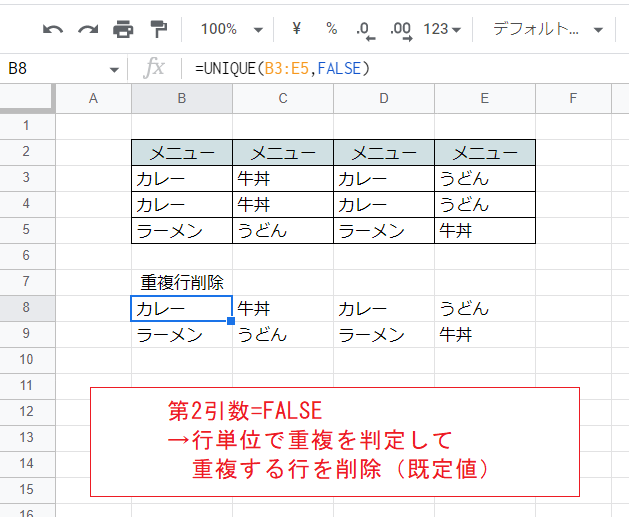
Task: Click cell B3 containing カレー
Action: pyautogui.click(x=182, y=178)
